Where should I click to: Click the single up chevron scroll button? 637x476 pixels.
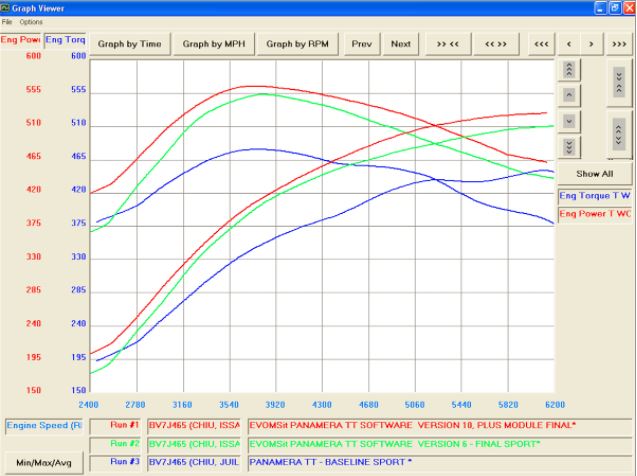tap(569, 94)
